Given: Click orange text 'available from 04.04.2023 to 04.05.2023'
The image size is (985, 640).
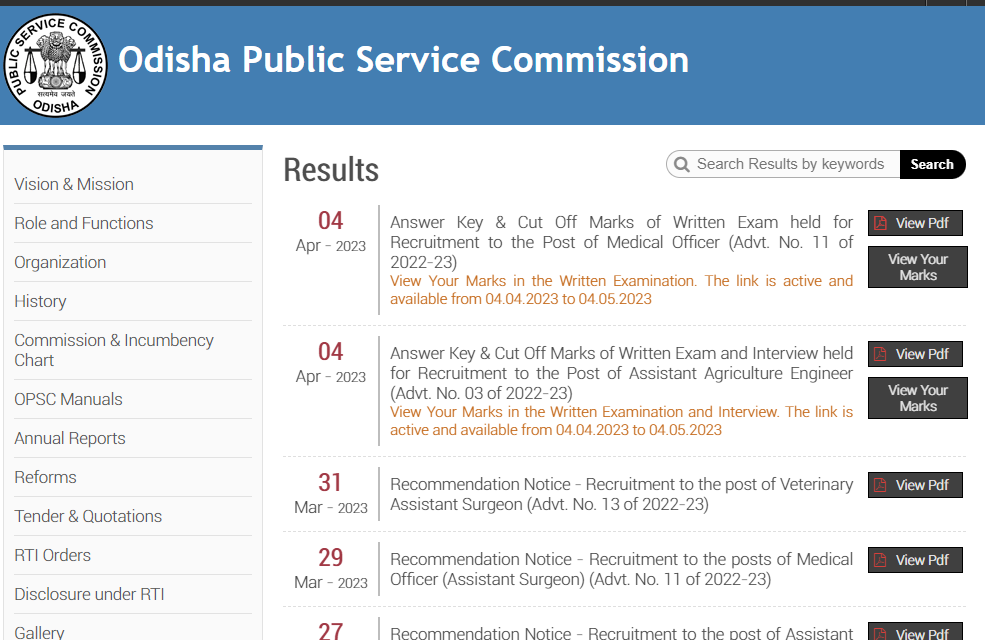Looking at the screenshot, I should coord(521,299).
